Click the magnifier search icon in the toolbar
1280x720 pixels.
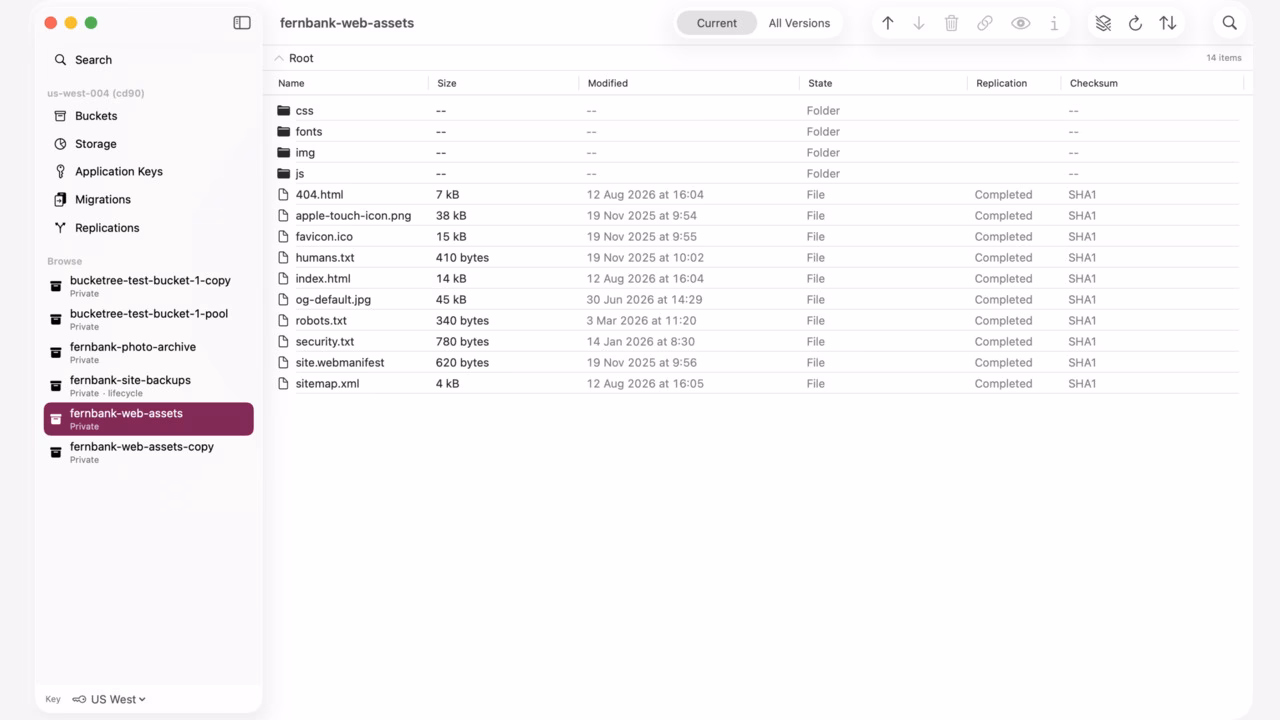1230,23
